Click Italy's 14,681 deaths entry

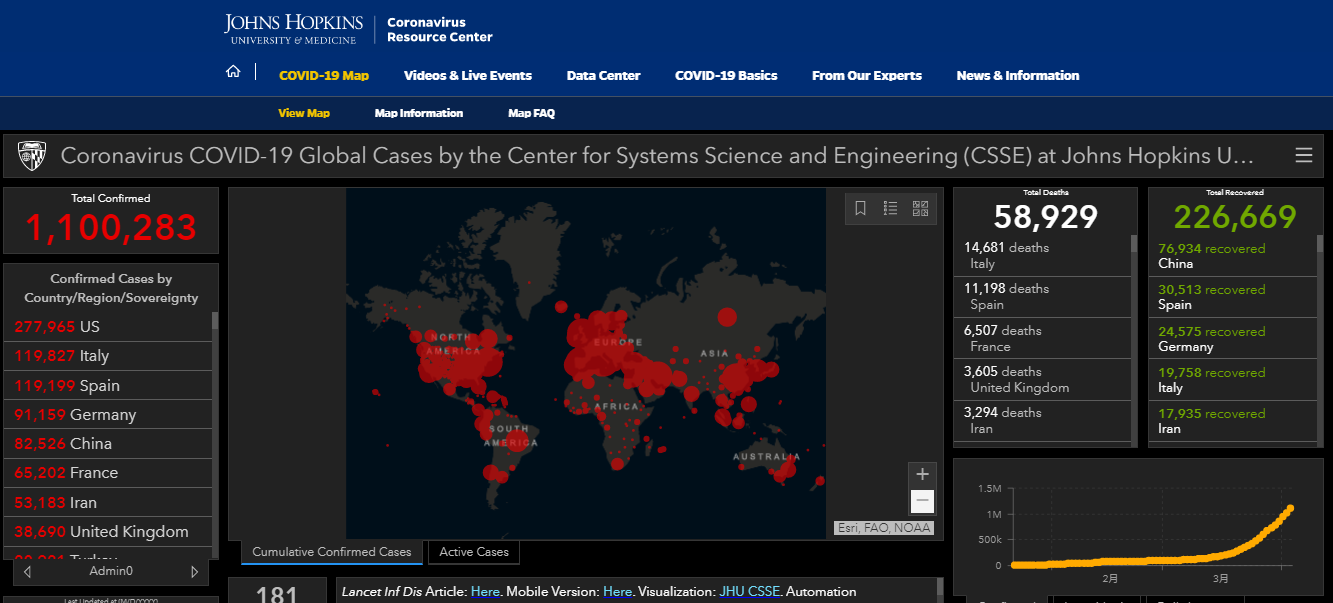[x=1043, y=256]
